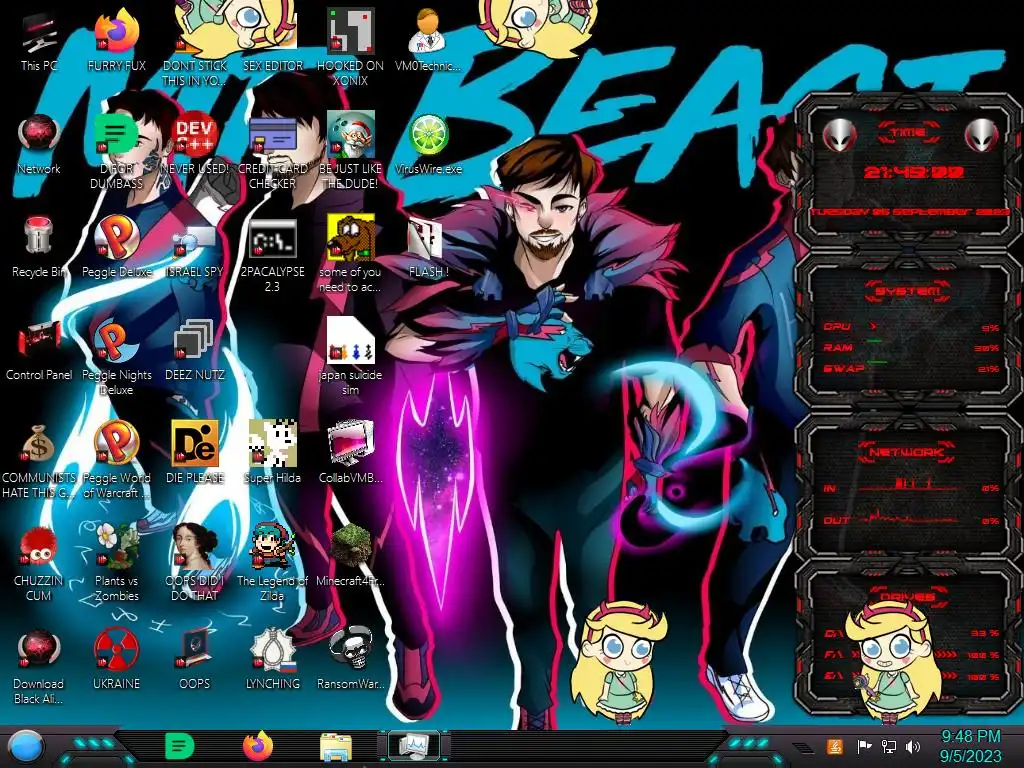
Task: Click the CPU usage row in System widget
Action: tap(911, 327)
